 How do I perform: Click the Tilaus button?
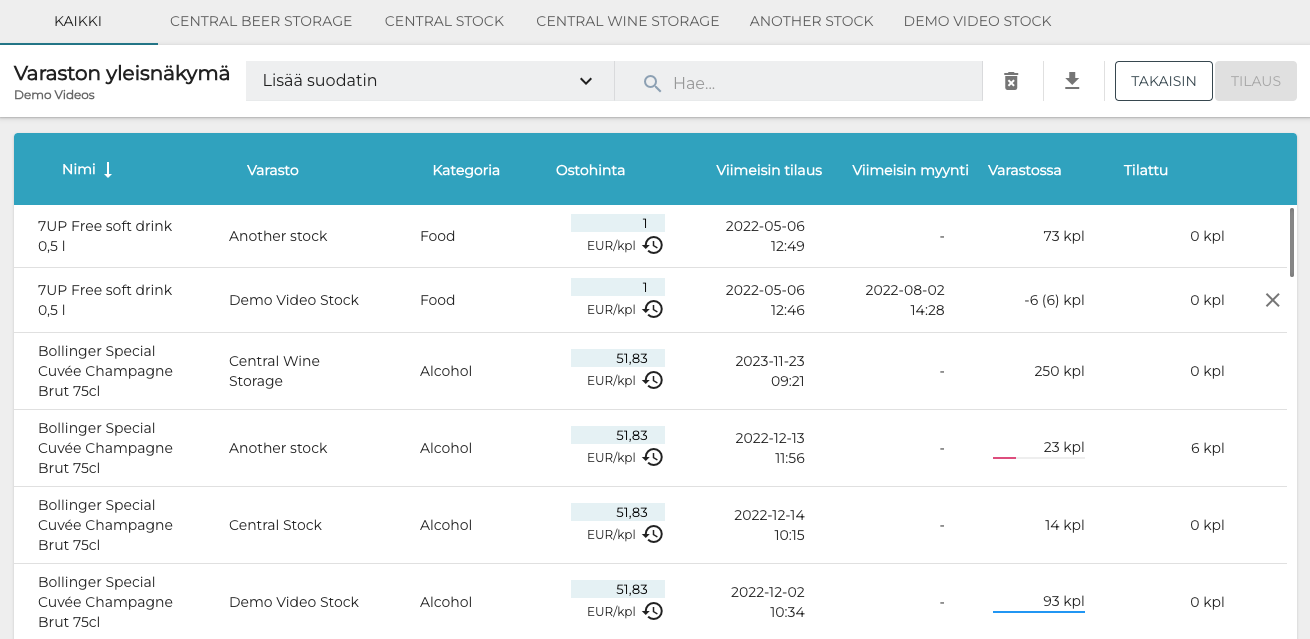pos(1255,81)
